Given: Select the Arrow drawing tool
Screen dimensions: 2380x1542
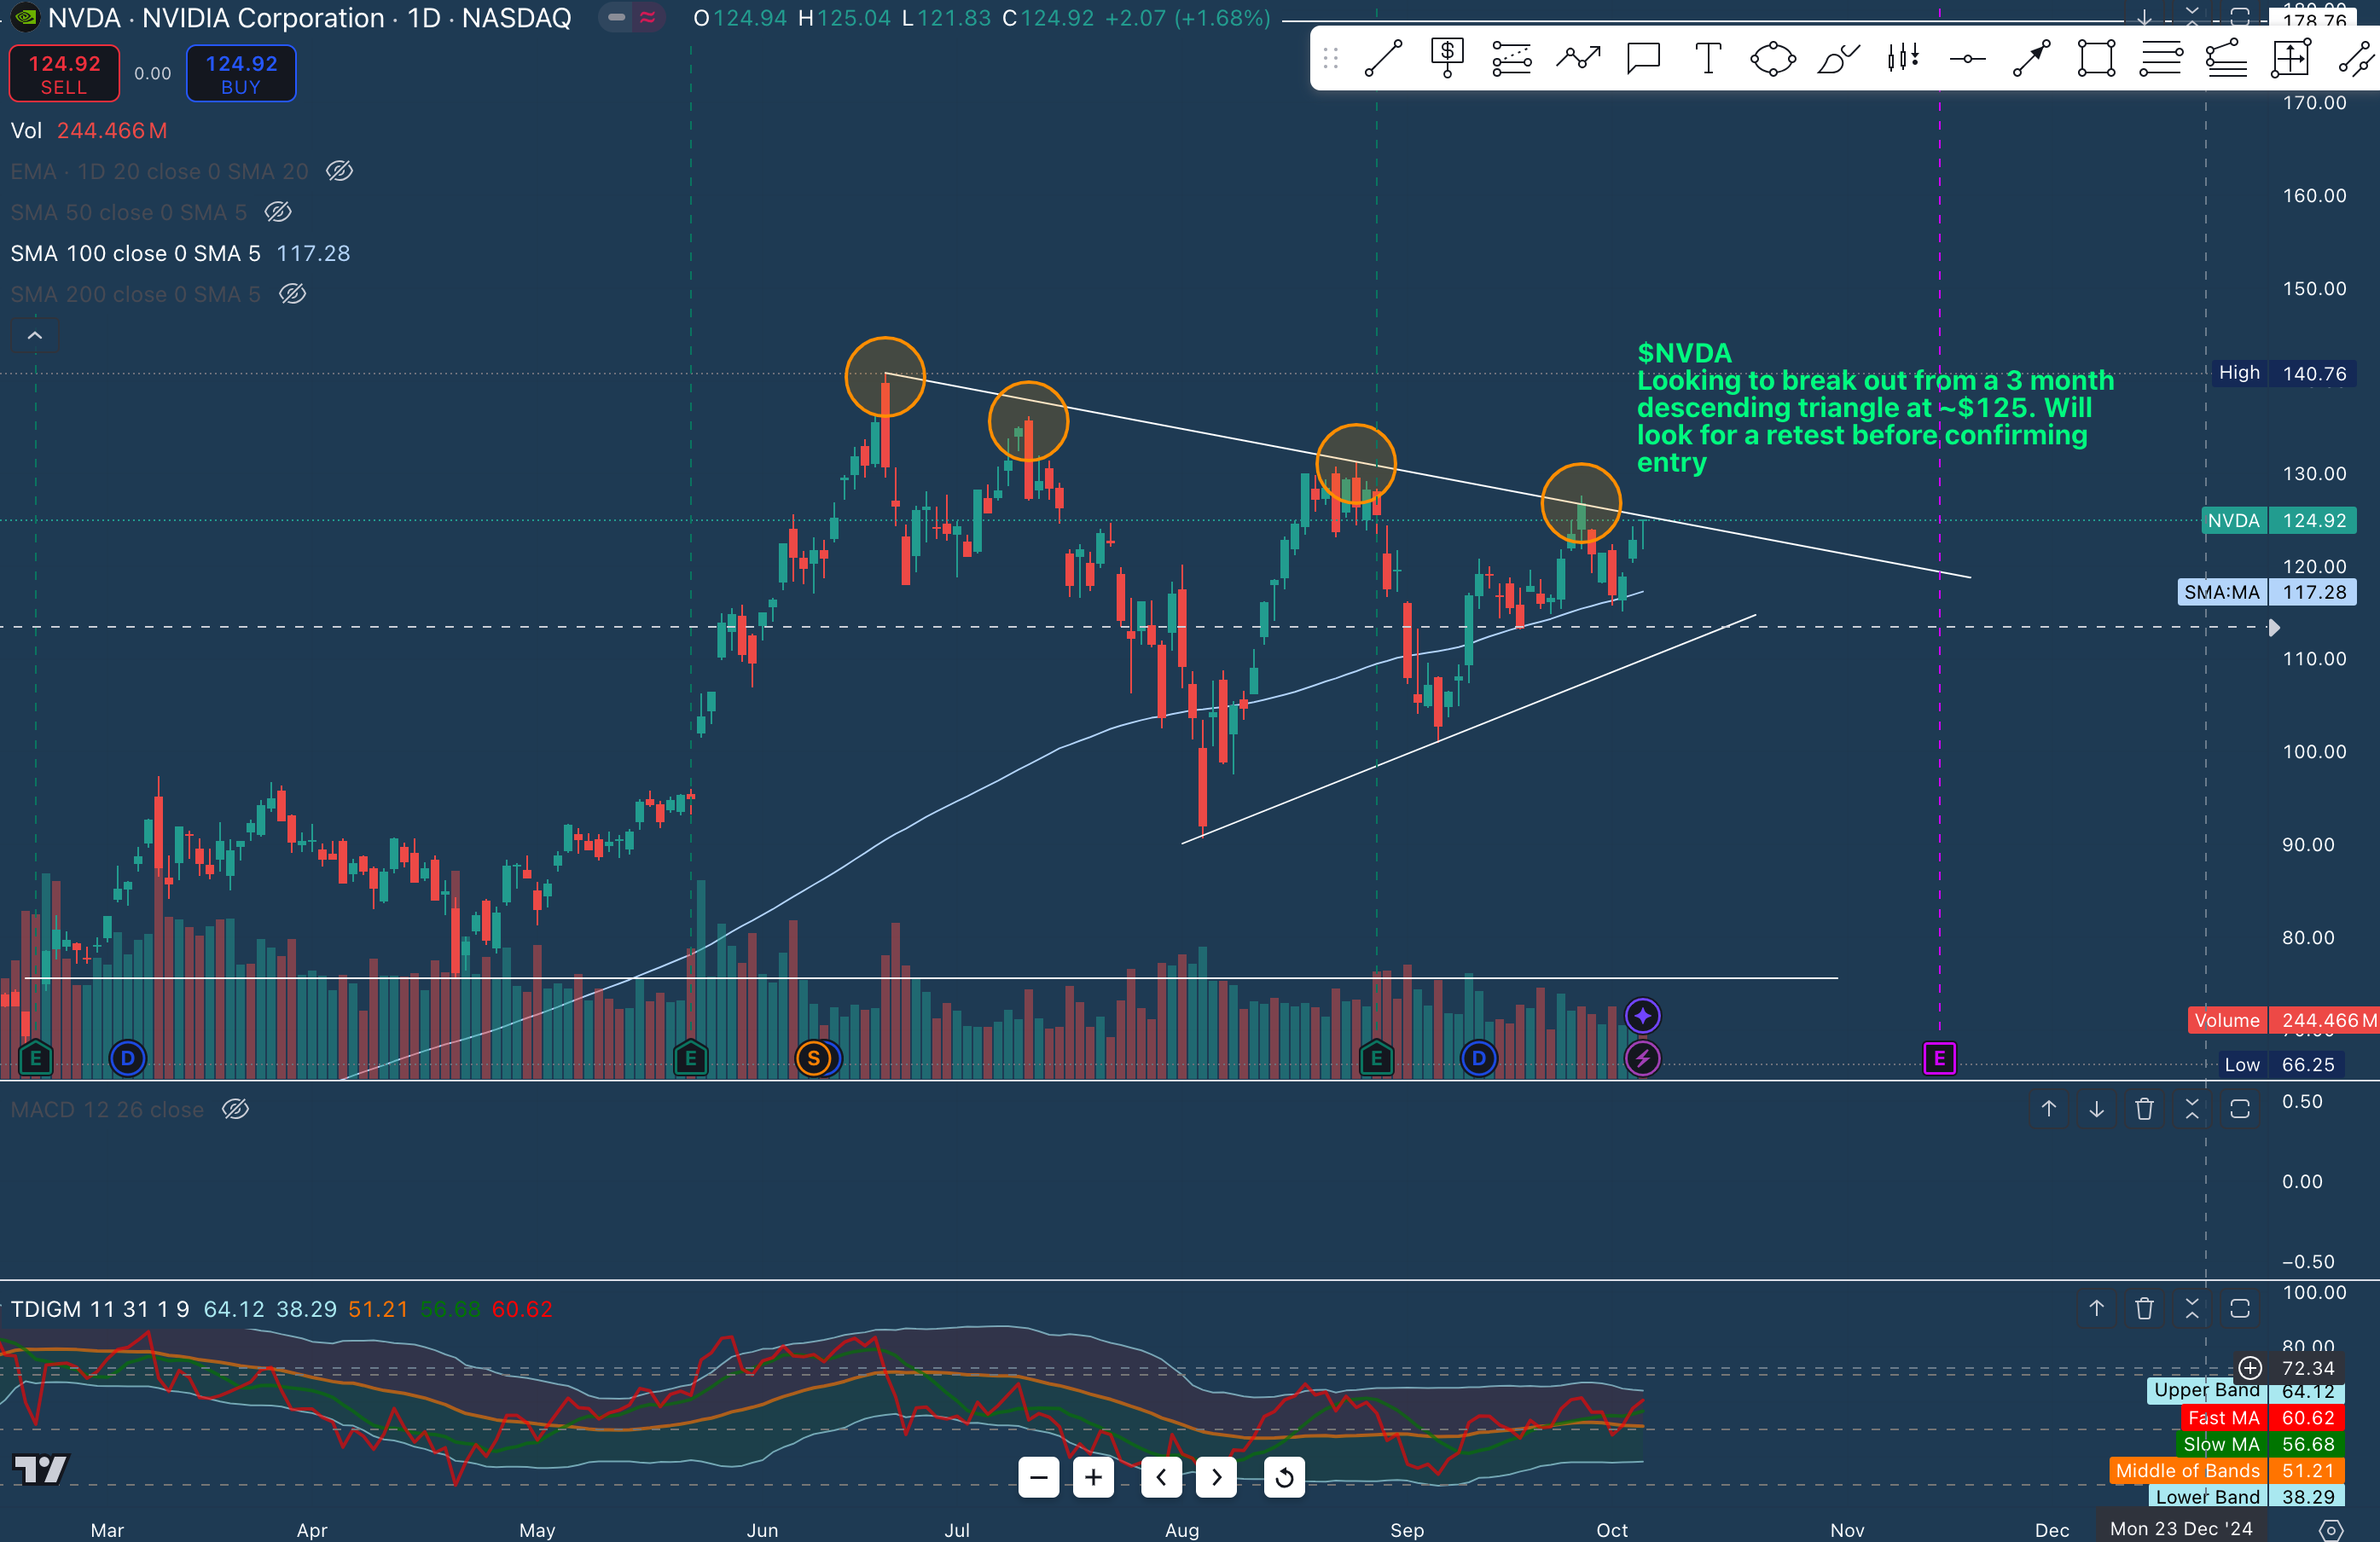Looking at the screenshot, I should click(2032, 59).
